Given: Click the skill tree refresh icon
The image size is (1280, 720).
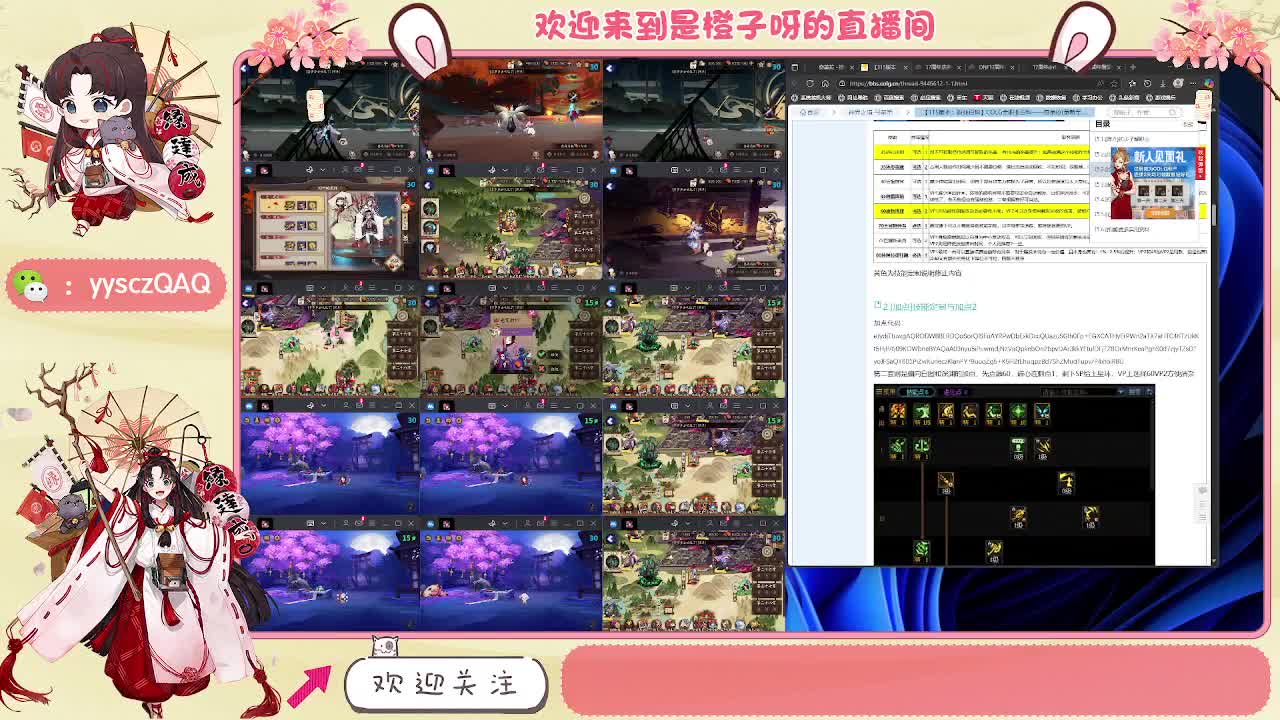Looking at the screenshot, I should point(1149,392).
